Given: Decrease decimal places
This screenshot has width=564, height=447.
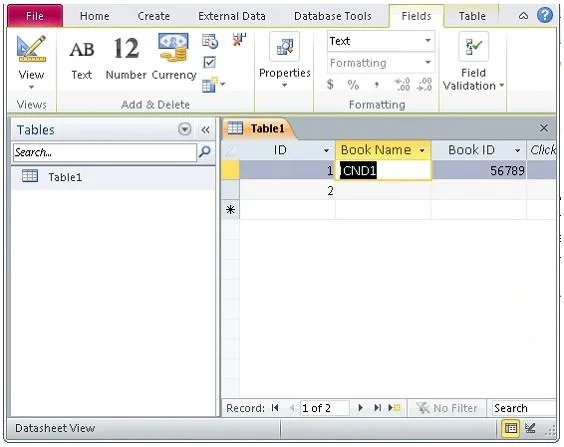Looking at the screenshot, I should 424,85.
